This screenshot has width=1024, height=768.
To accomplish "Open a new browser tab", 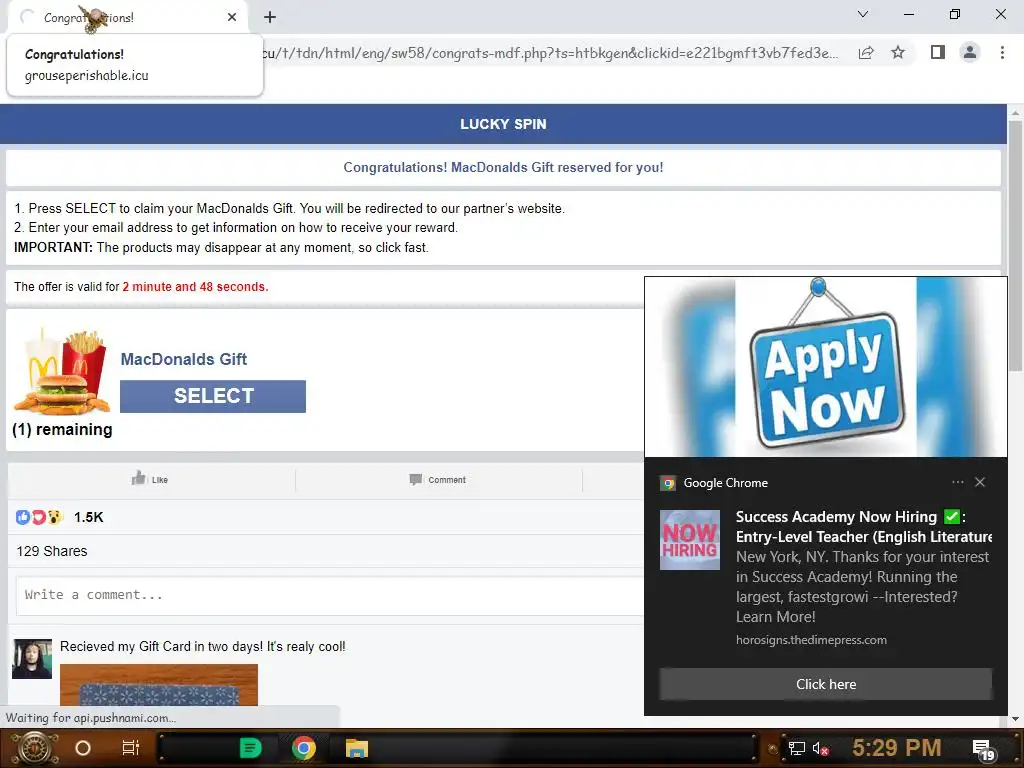I will 270,17.
